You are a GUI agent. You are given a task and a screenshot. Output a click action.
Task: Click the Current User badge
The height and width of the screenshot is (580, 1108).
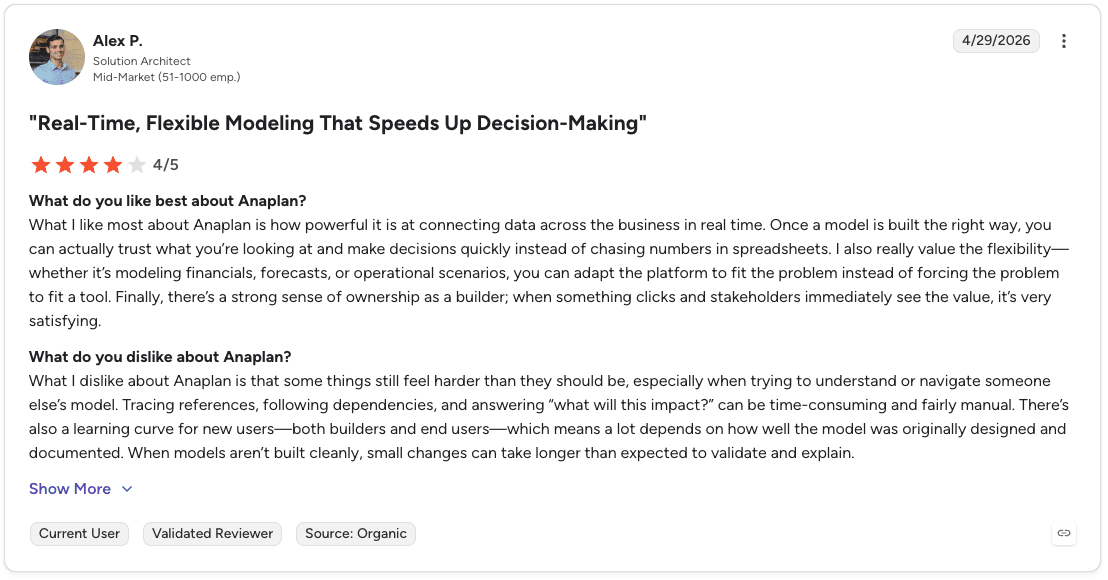coord(79,533)
